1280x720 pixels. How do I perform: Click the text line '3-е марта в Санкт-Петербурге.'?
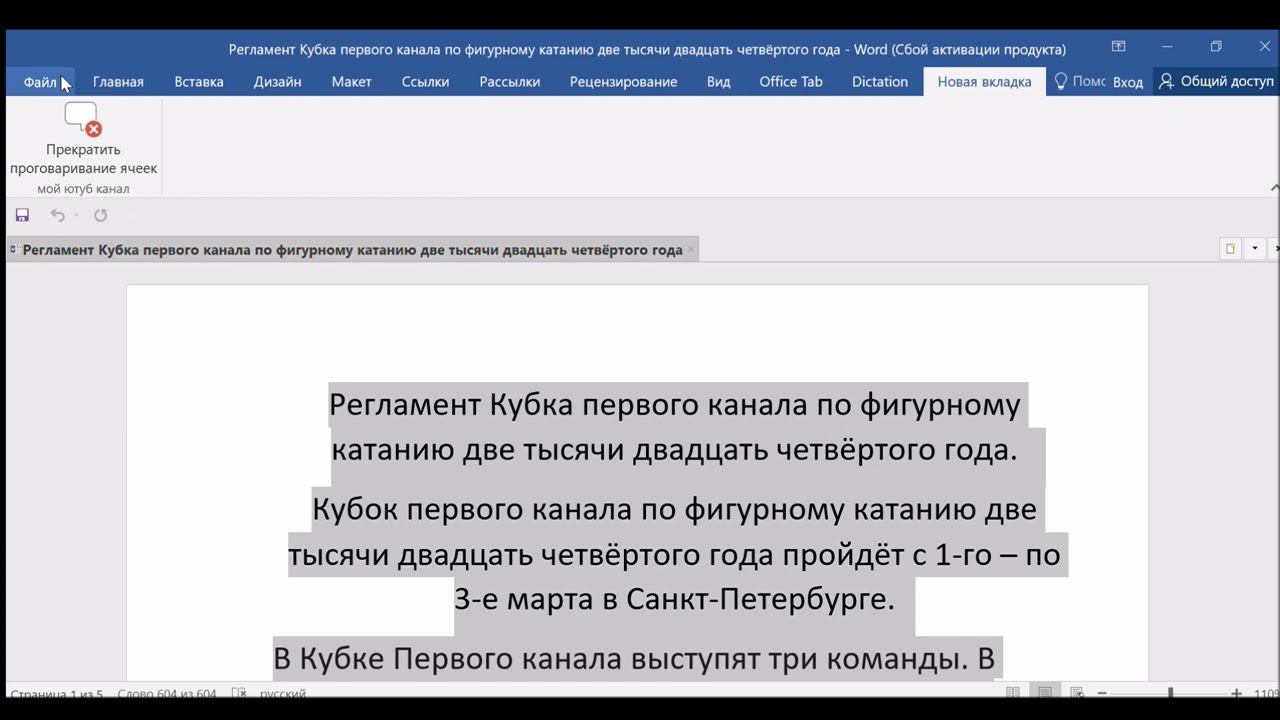[674, 598]
